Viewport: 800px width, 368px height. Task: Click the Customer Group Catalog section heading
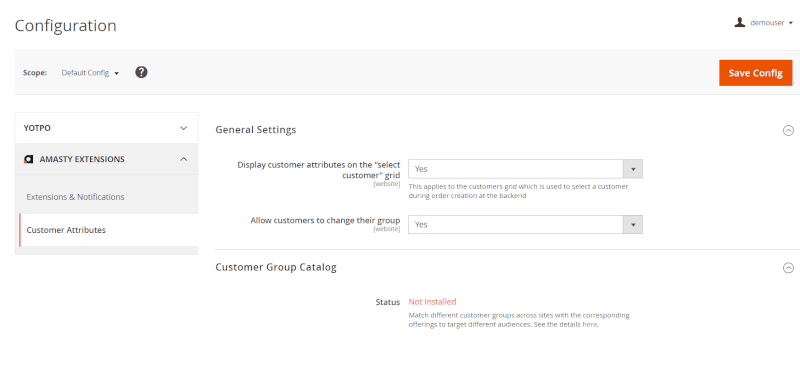point(276,267)
